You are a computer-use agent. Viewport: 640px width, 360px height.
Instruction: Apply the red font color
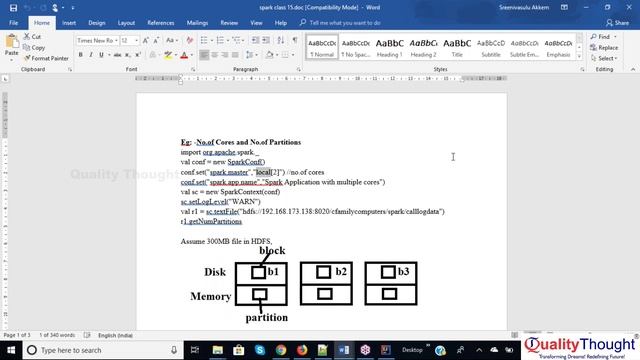184,55
